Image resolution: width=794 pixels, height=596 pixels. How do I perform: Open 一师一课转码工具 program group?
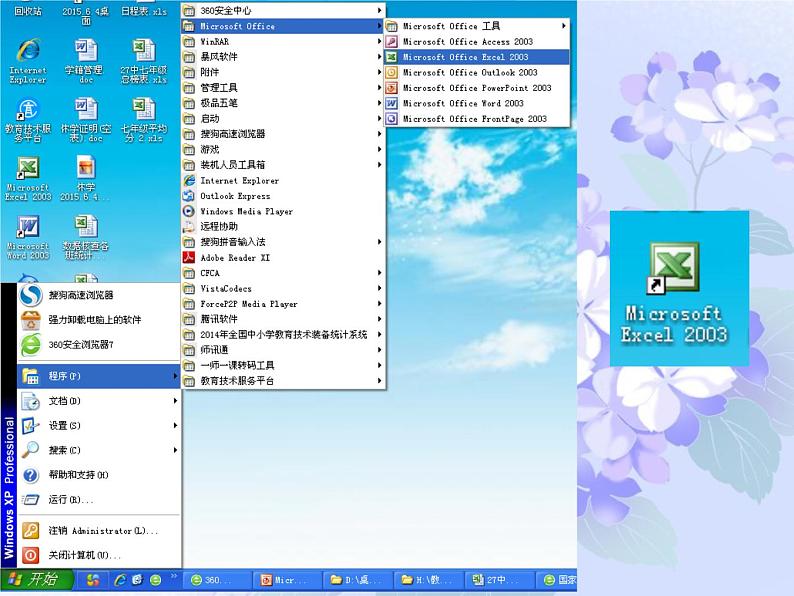[283, 366]
